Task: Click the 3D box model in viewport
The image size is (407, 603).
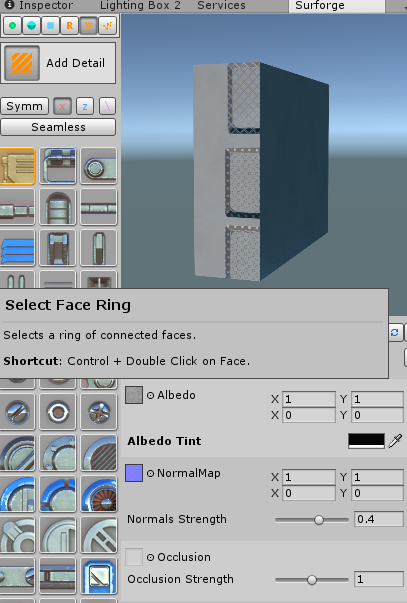Action: tap(260, 171)
